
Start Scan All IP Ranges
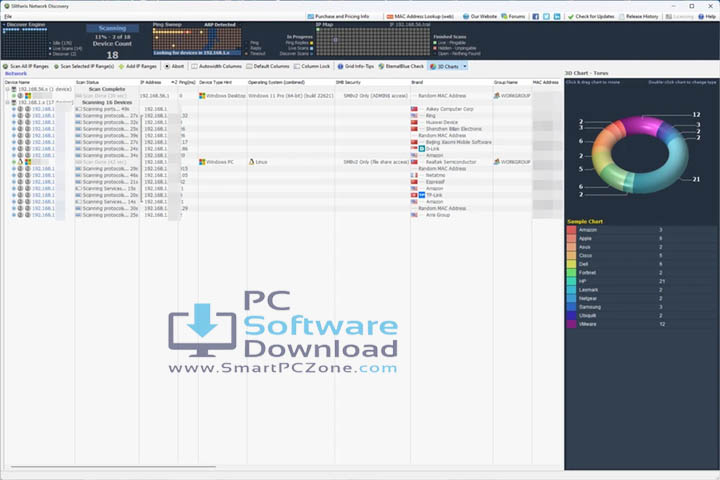click(x=26, y=67)
